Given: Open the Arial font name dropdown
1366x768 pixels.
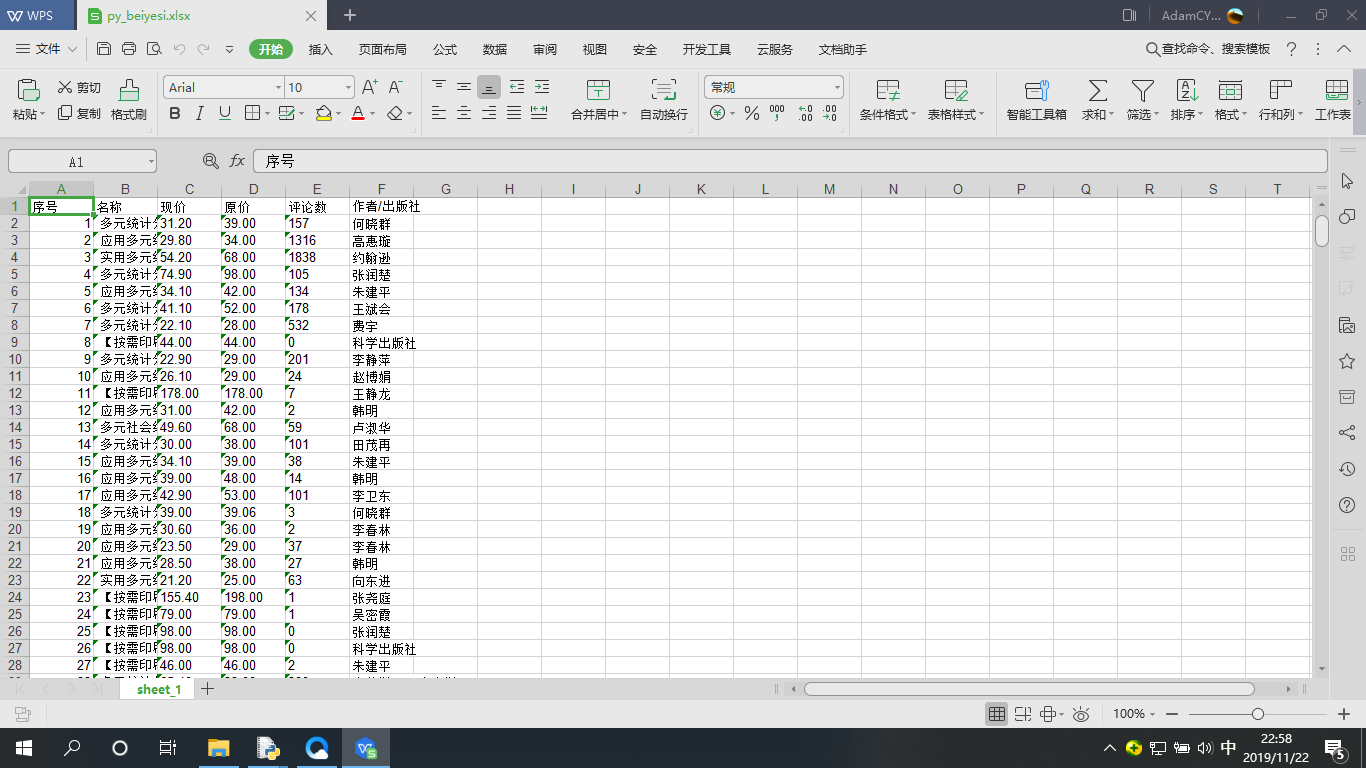Looking at the screenshot, I should 276,88.
